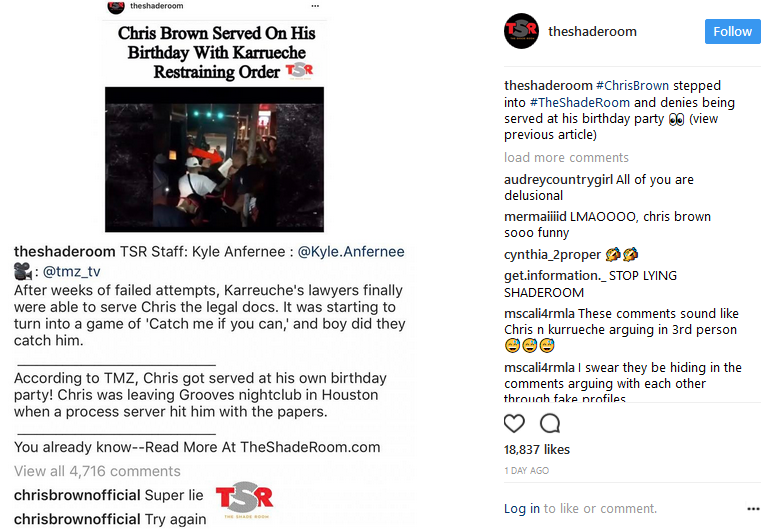This screenshot has height=529, width=765.
Task: View the 18,837 likes count
Action: point(537,449)
